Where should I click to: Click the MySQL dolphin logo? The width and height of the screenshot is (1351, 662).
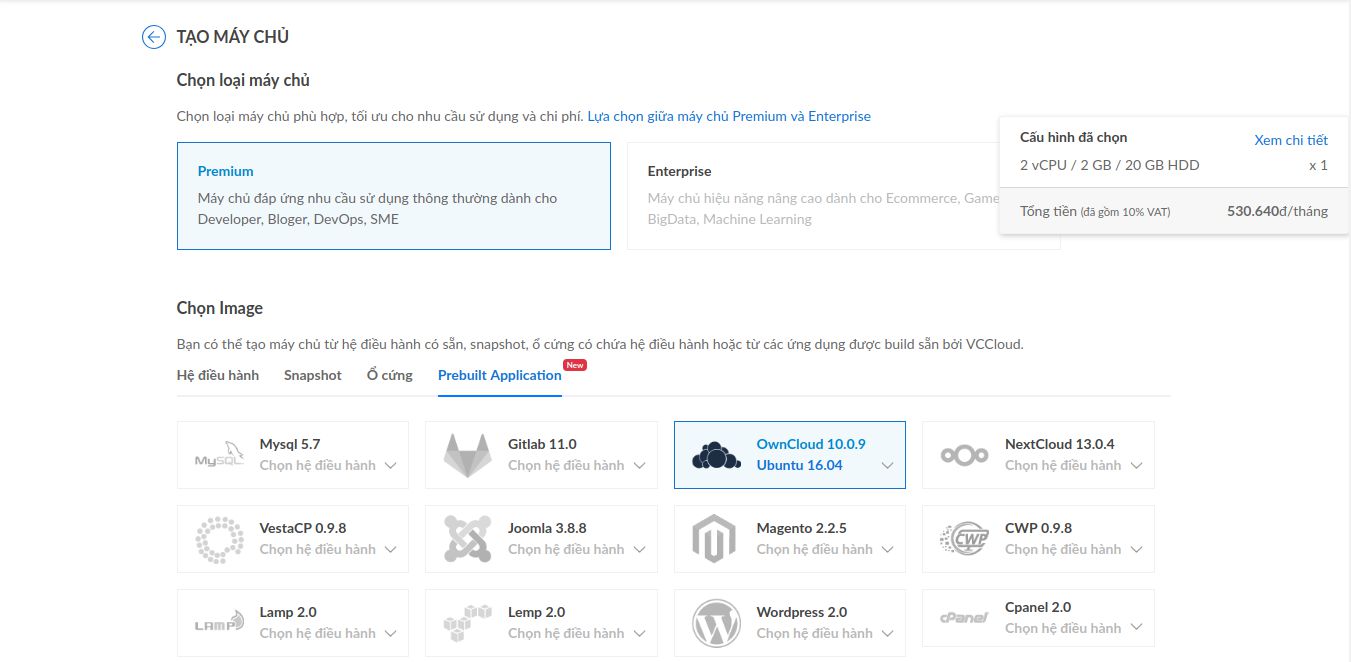click(x=219, y=455)
